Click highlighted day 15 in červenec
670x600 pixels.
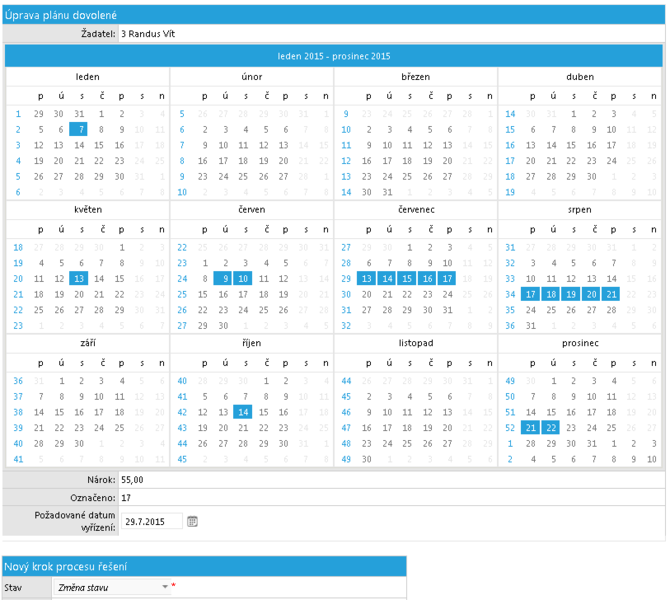[x=407, y=279]
